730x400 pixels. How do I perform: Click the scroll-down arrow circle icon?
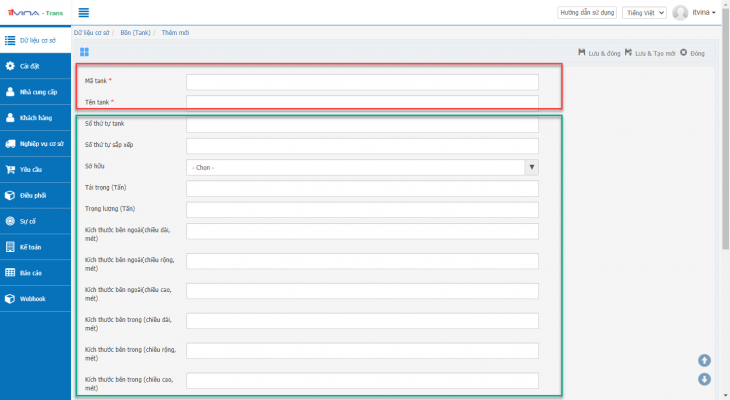tap(704, 379)
